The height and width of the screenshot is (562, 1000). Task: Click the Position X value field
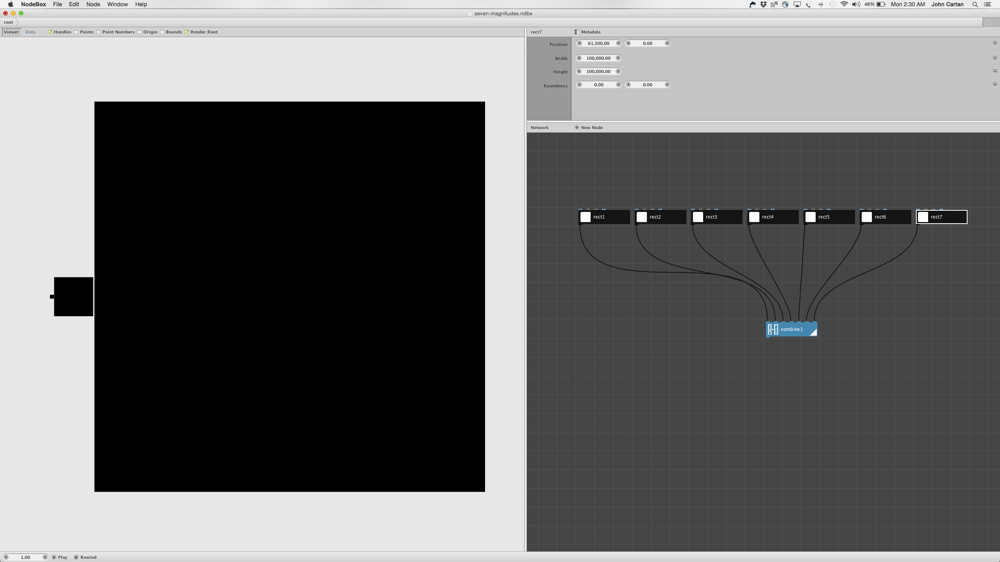(x=599, y=43)
